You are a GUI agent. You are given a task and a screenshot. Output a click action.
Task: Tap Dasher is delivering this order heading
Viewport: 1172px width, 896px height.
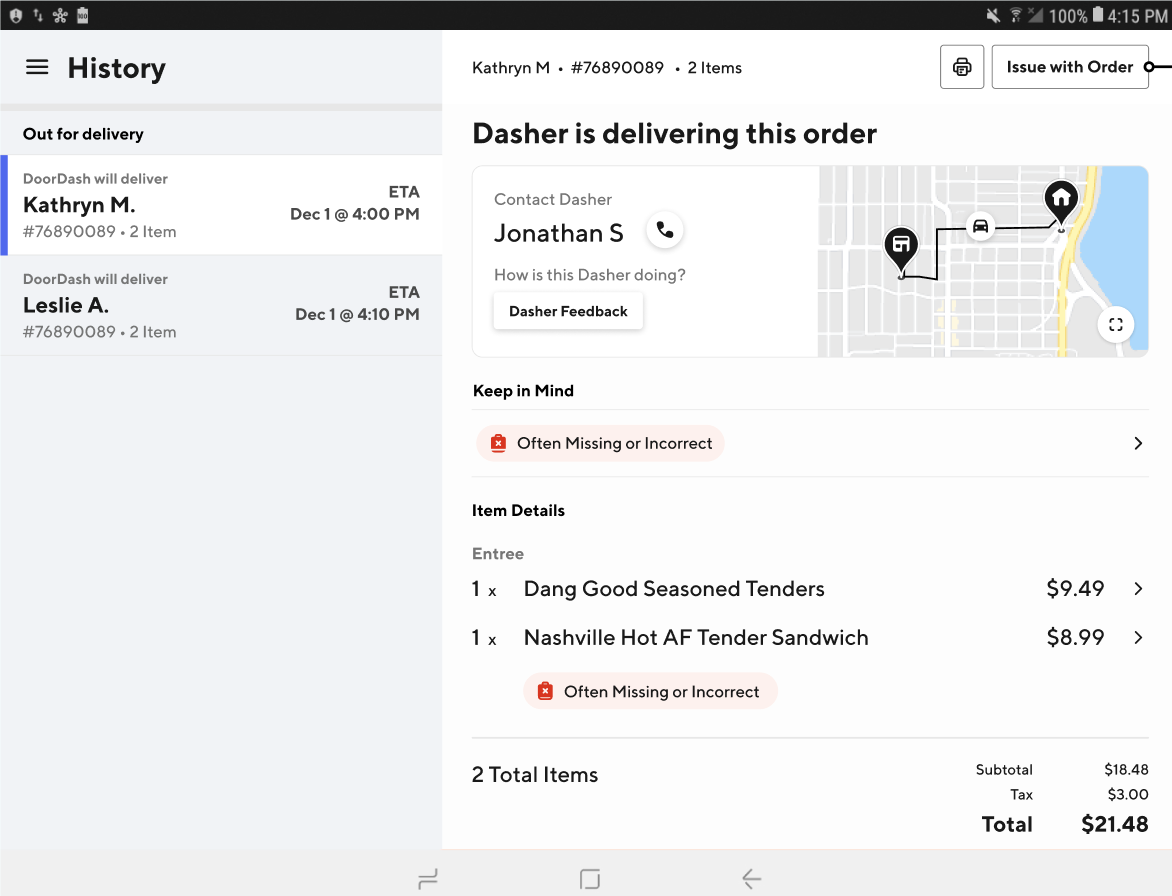(x=674, y=134)
